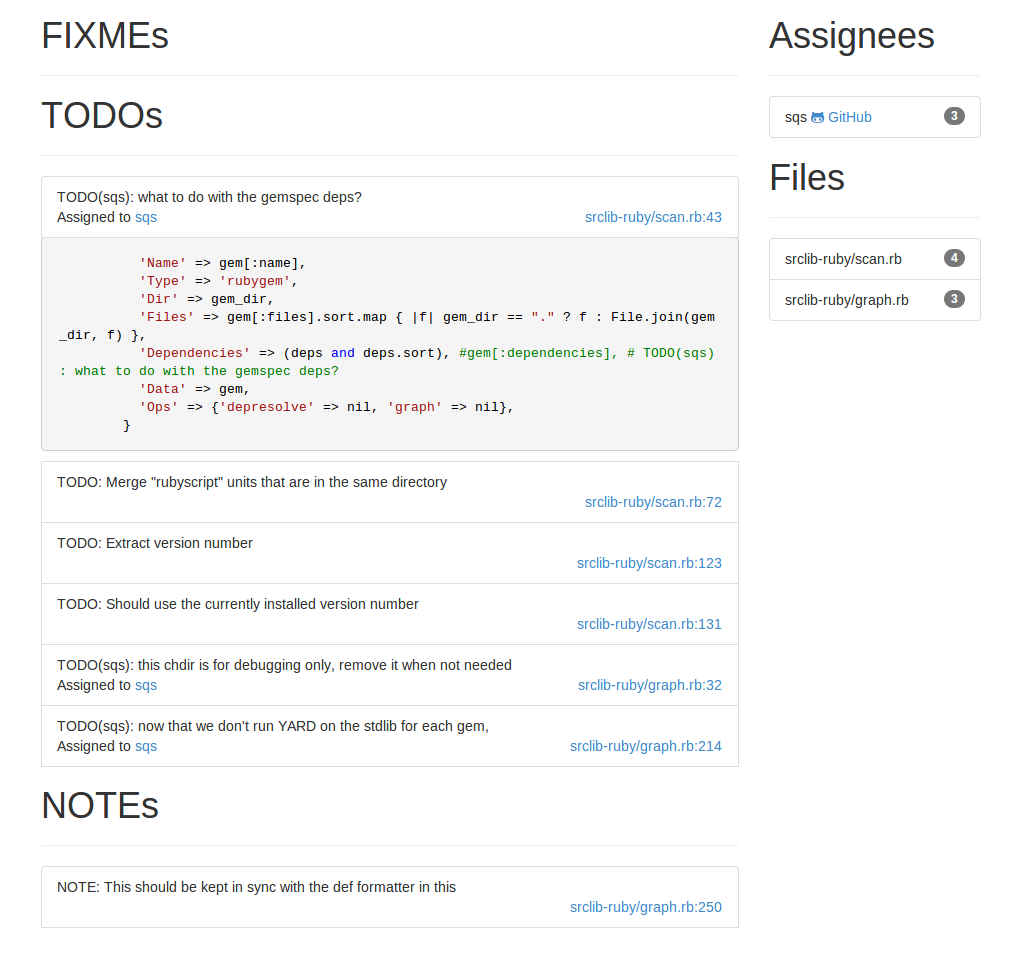The height and width of the screenshot is (963, 1023).
Task: Expand the 'Merge rubyscript units' TODO item
Action: 389,493
